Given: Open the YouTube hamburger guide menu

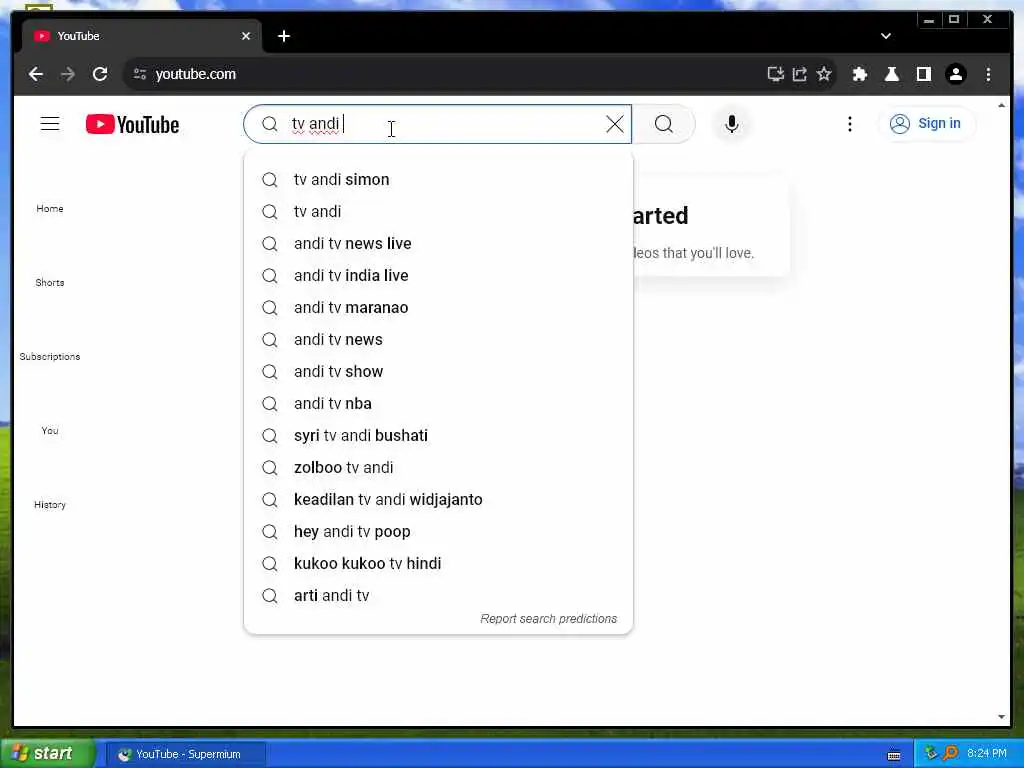Looking at the screenshot, I should pos(50,124).
